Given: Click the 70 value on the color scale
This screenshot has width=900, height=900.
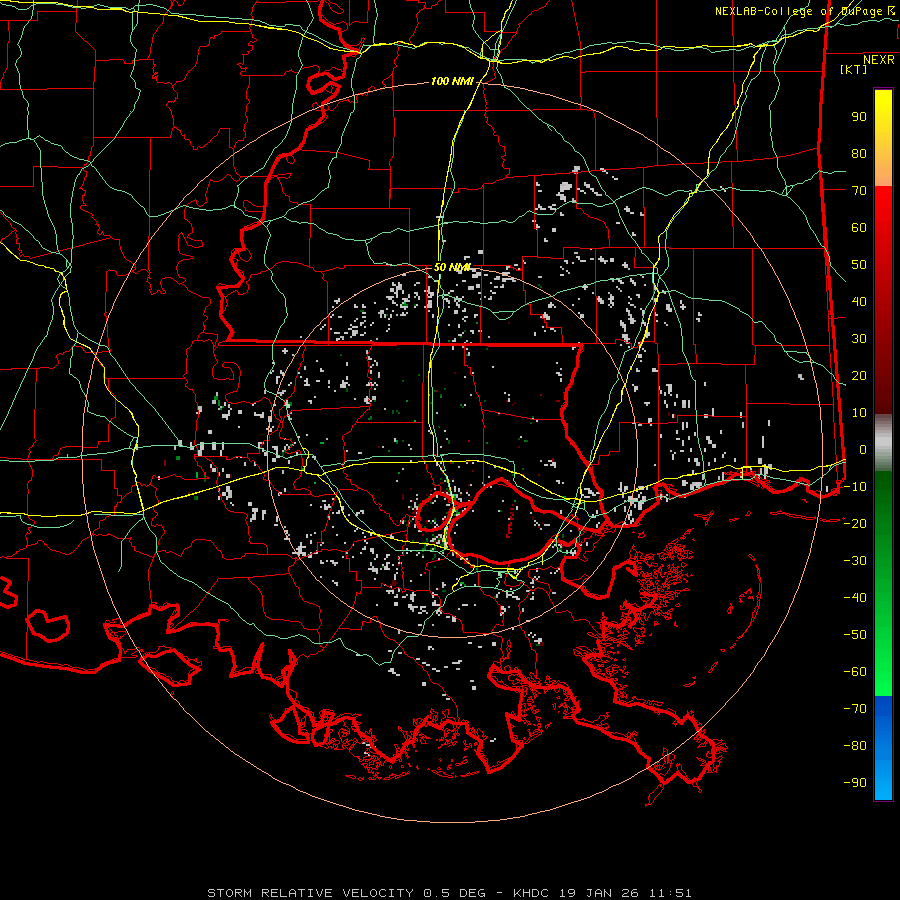Looking at the screenshot, I should [859, 191].
